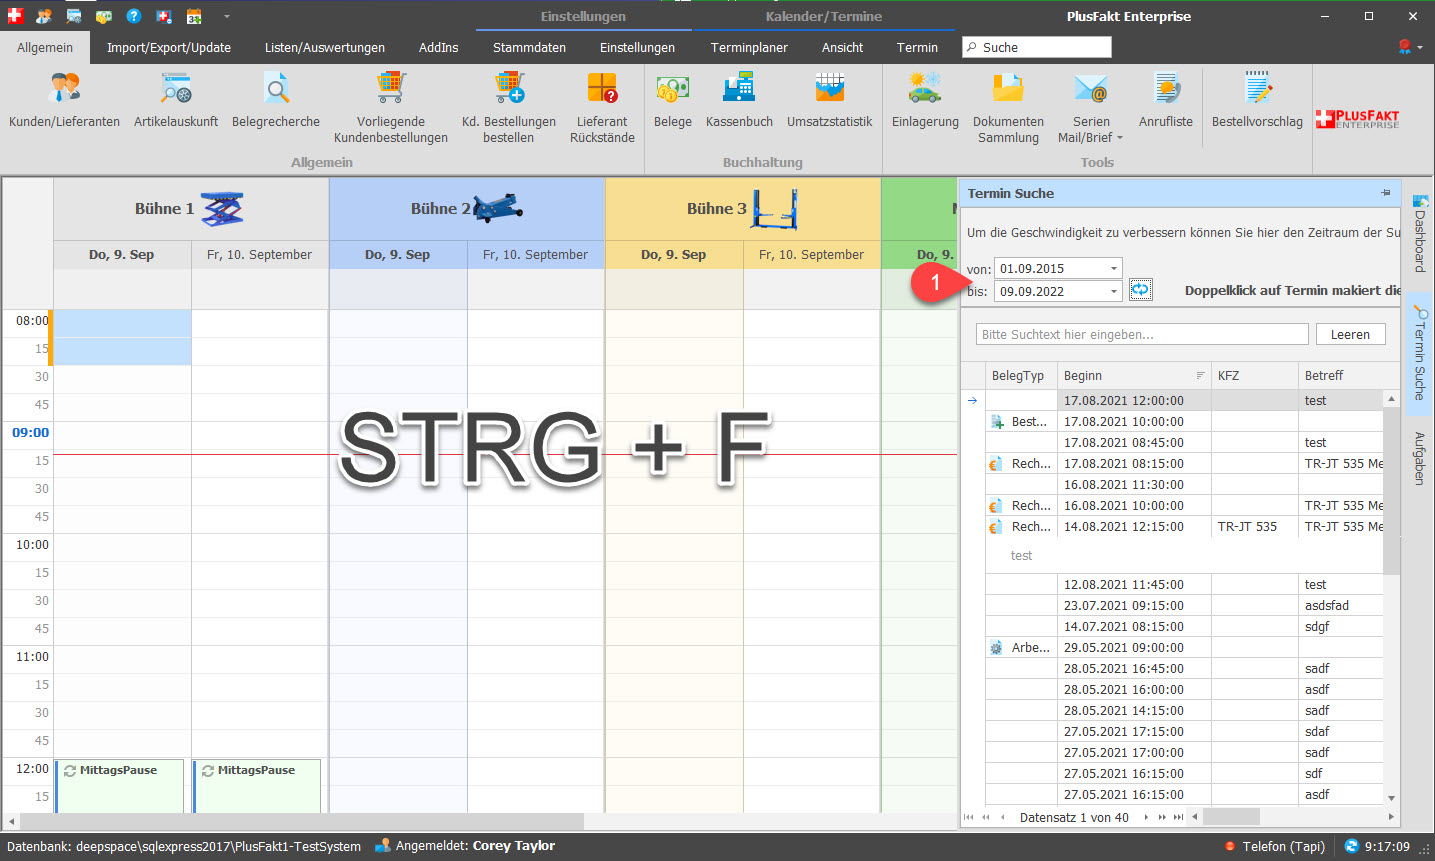
Task: Click the article search quick-access icon
Action: click(x=74, y=16)
